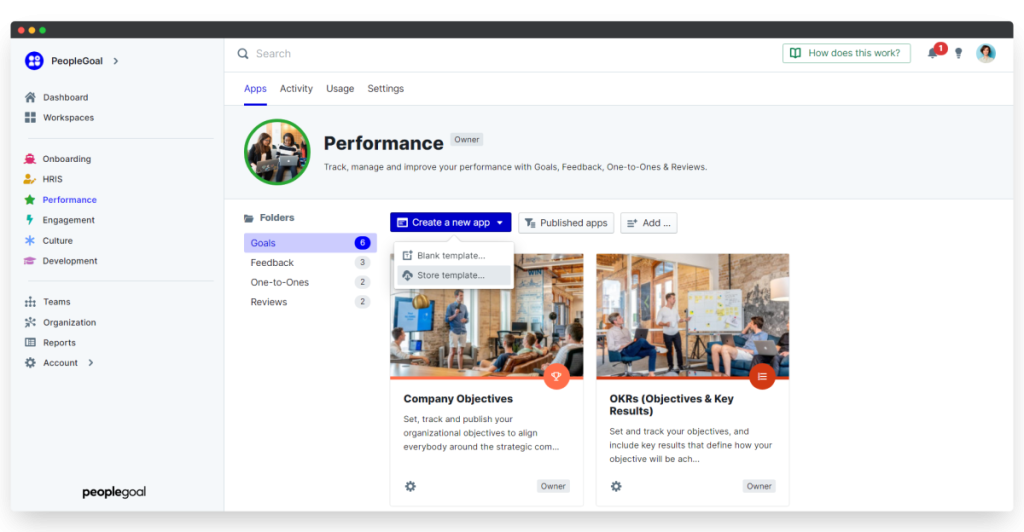
Task: Switch to the Activity tab
Action: [x=296, y=89]
